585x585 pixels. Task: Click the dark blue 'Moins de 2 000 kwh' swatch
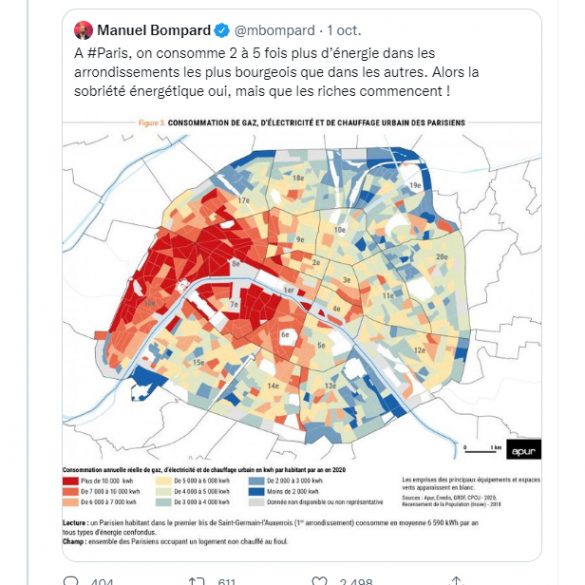click(257, 491)
